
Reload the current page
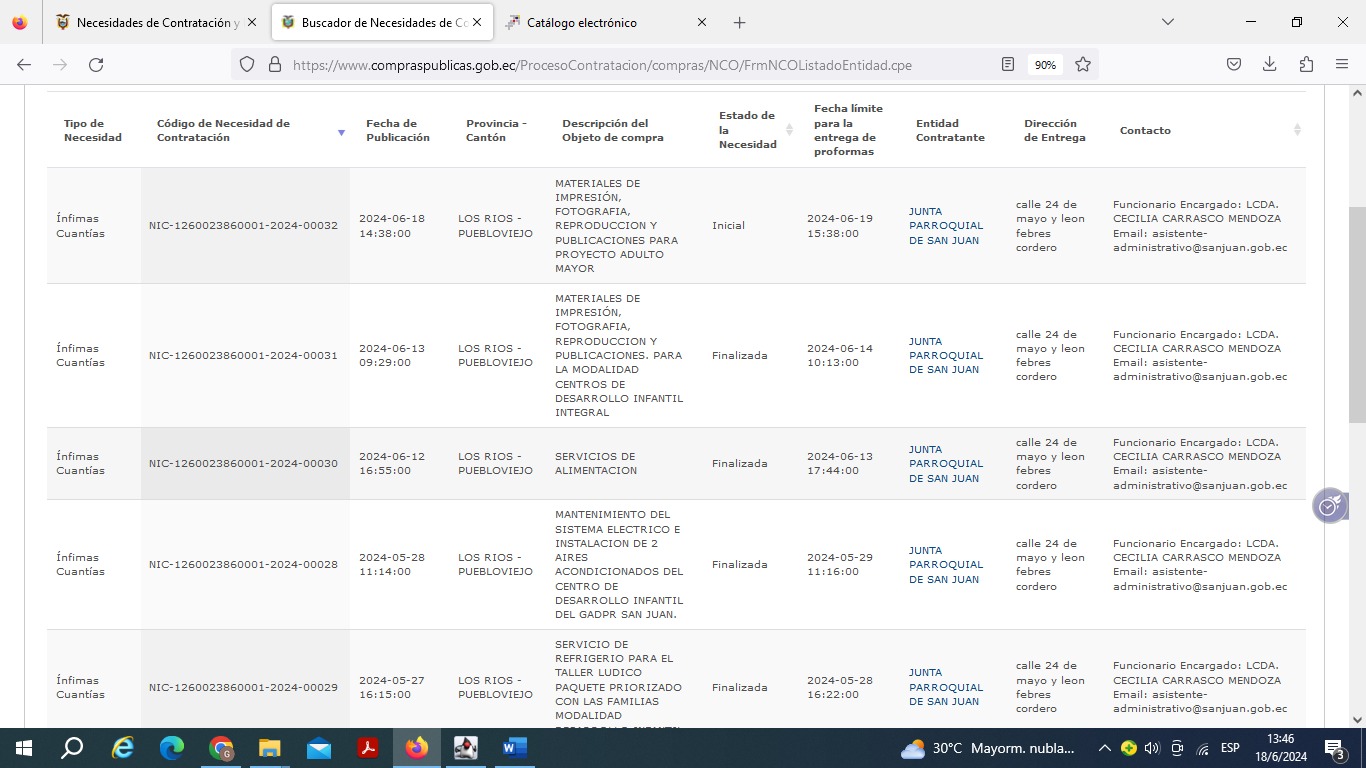[x=96, y=64]
